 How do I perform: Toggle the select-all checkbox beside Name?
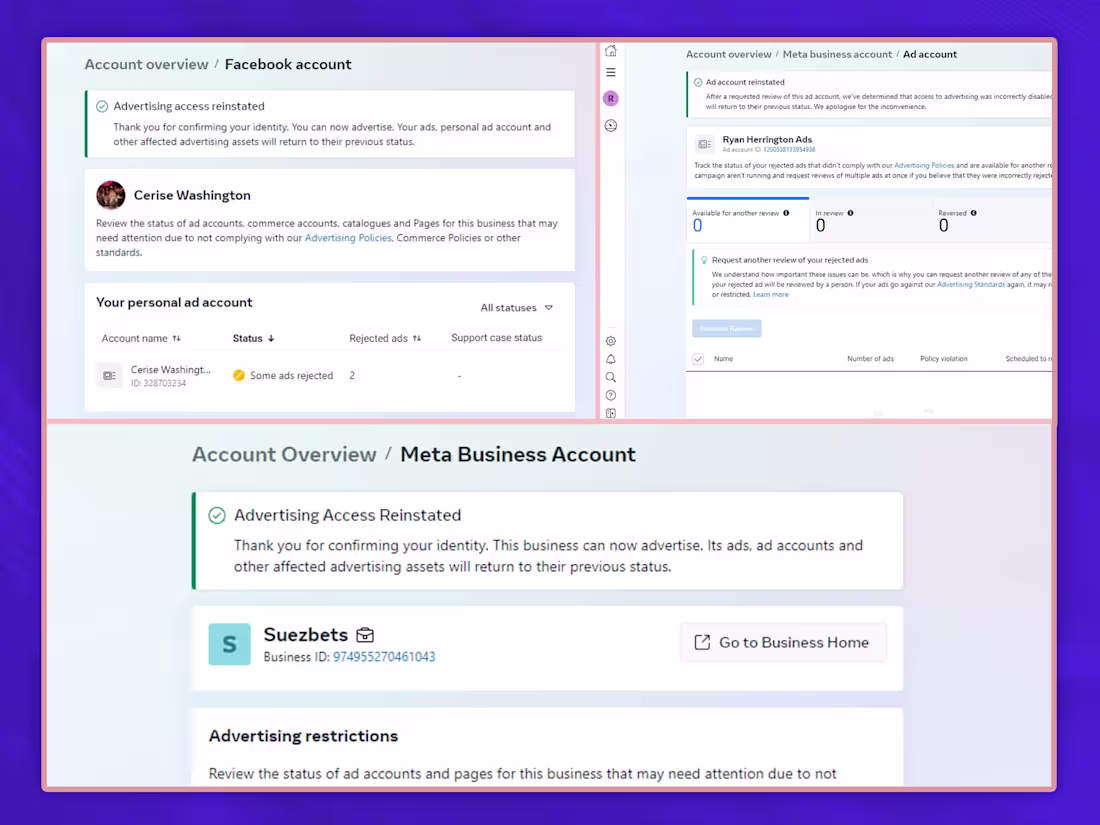tap(698, 358)
